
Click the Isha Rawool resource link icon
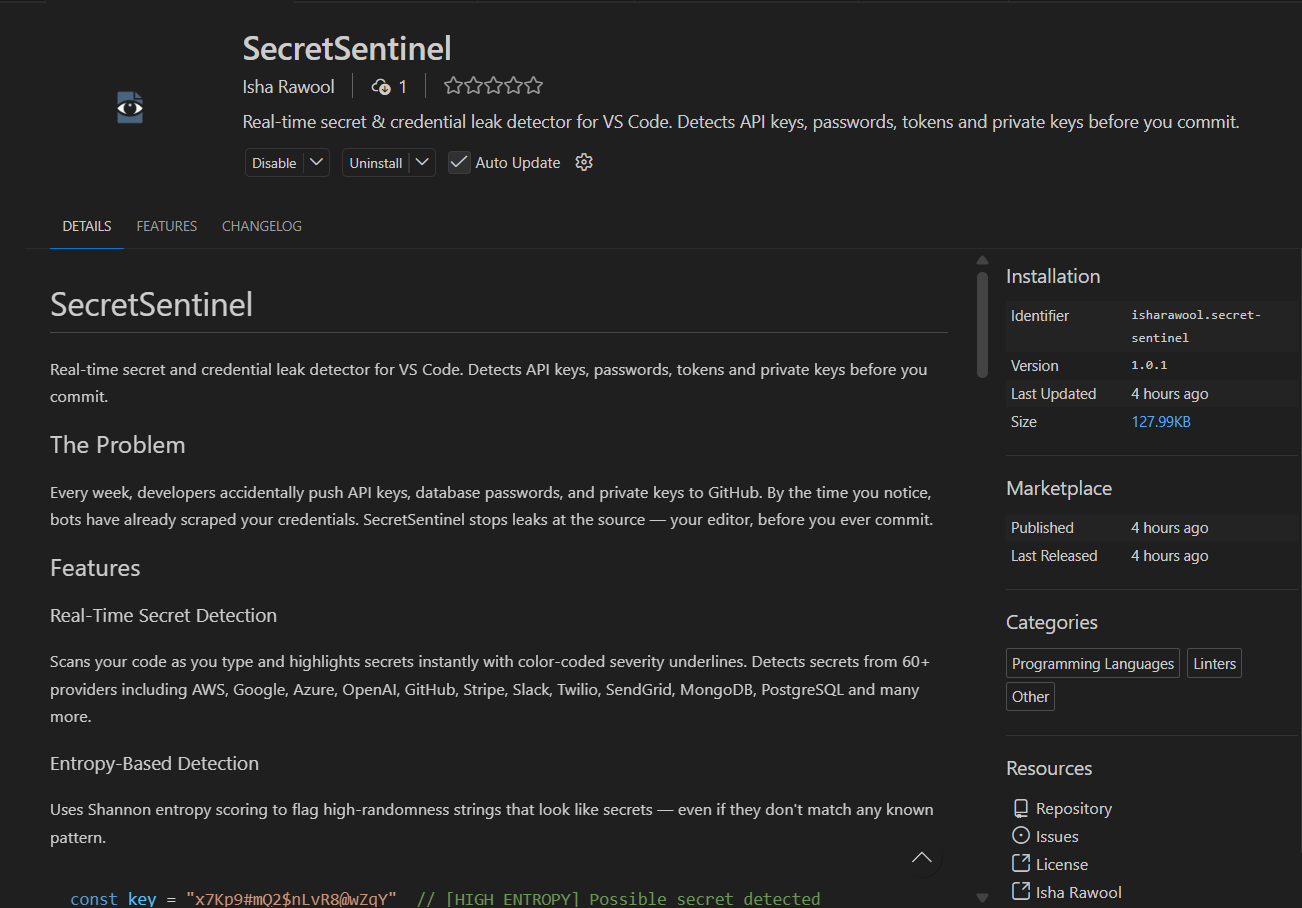click(x=1021, y=892)
